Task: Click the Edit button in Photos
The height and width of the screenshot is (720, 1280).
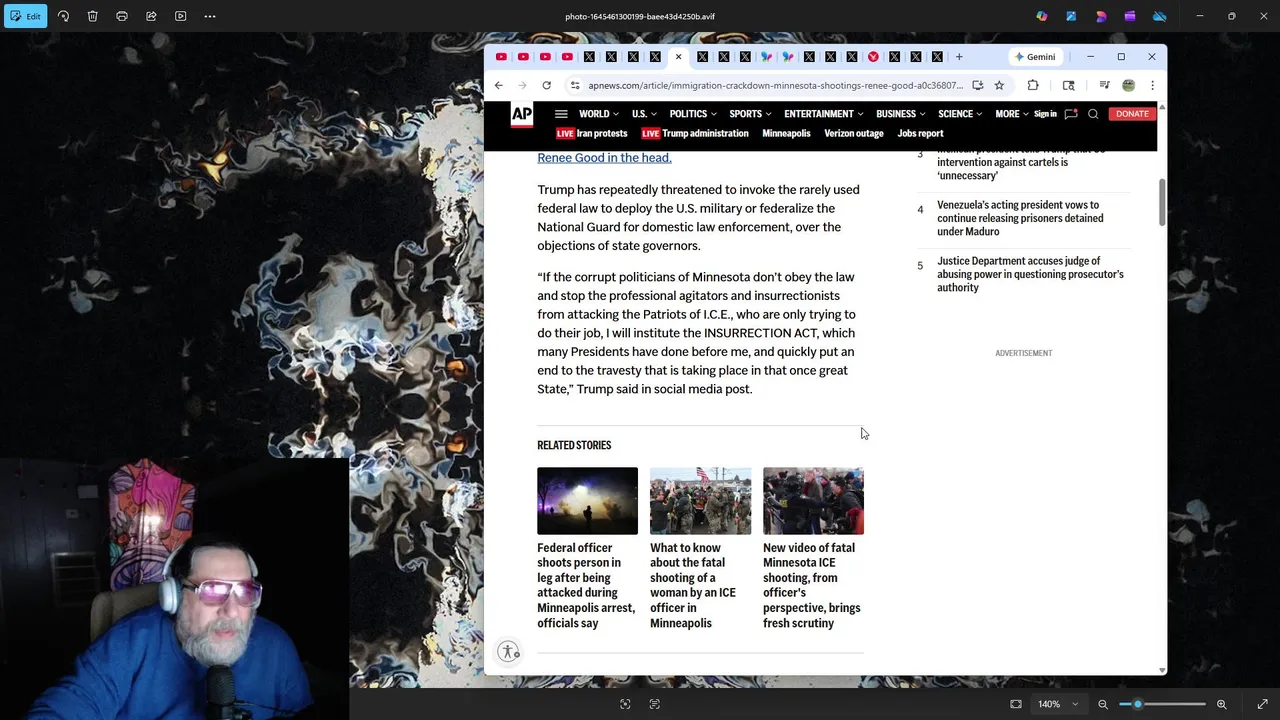Action: (x=25, y=16)
